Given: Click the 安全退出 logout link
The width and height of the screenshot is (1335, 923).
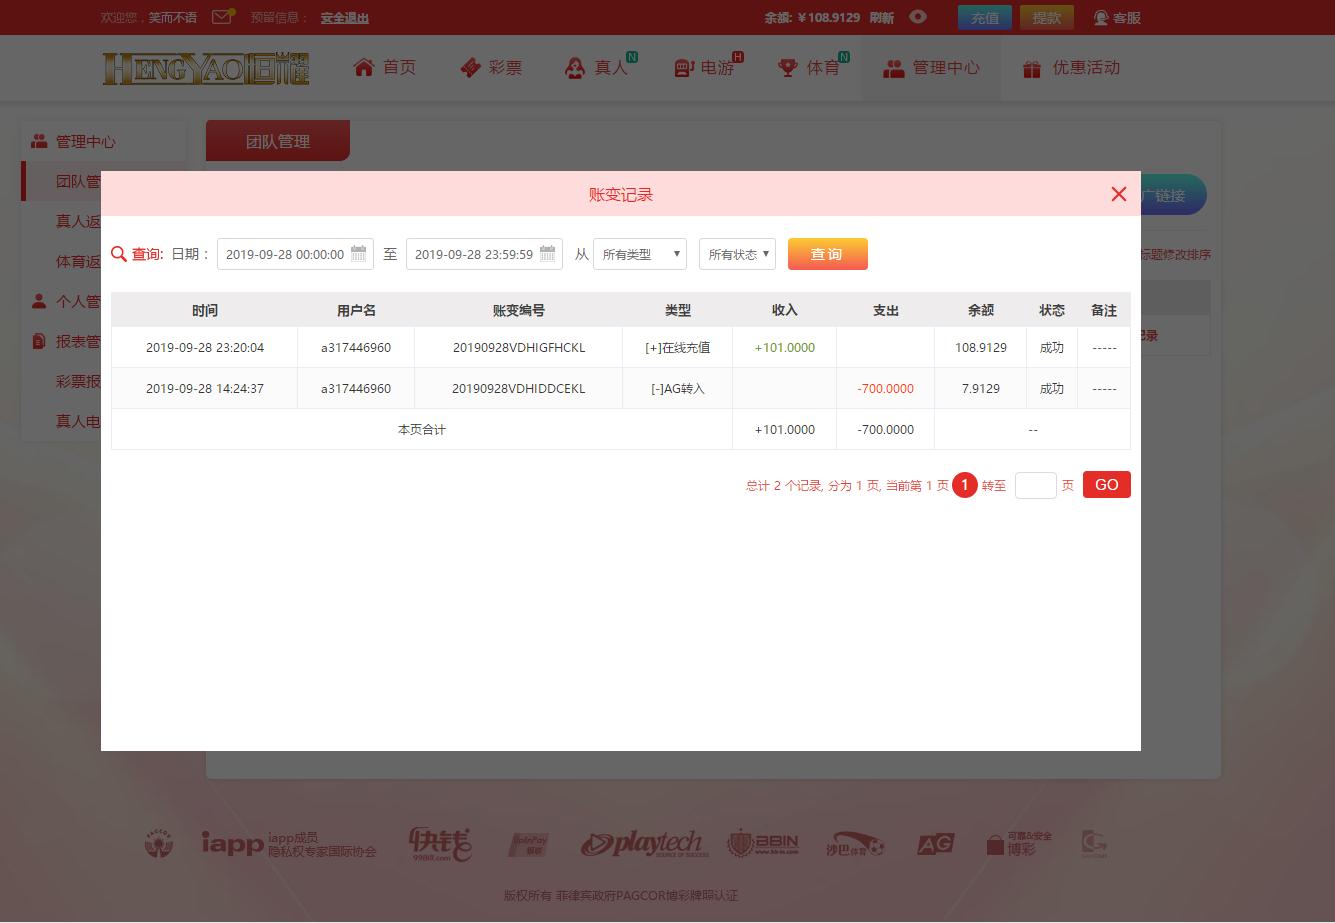Looking at the screenshot, I should pos(344,17).
